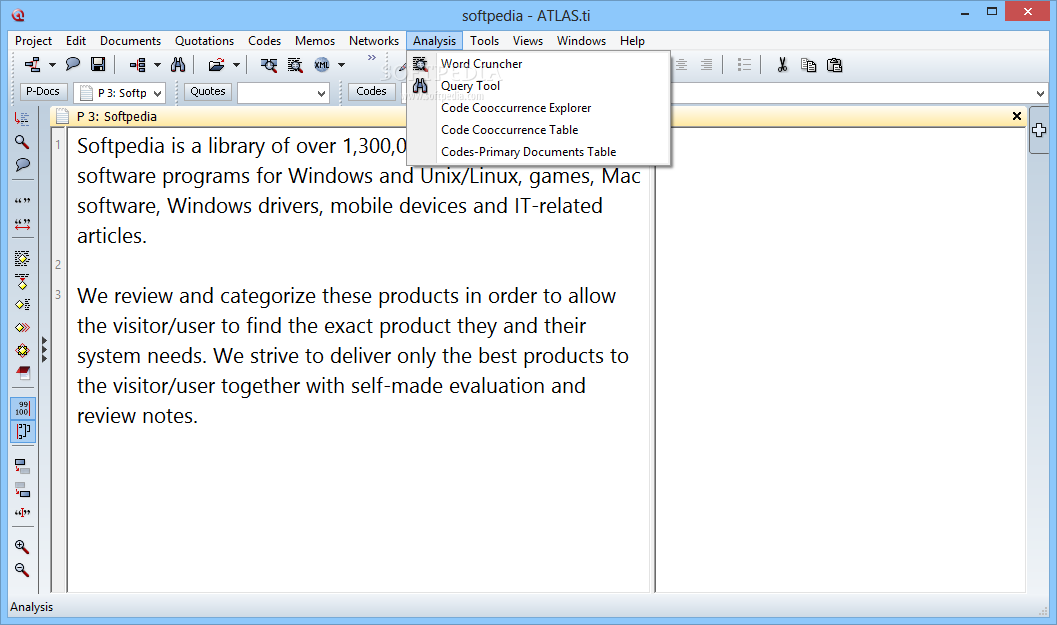Viewport: 1057px width, 625px height.
Task: Expand the network view icon dropdown arrow
Action: pyautogui.click(x=52, y=65)
